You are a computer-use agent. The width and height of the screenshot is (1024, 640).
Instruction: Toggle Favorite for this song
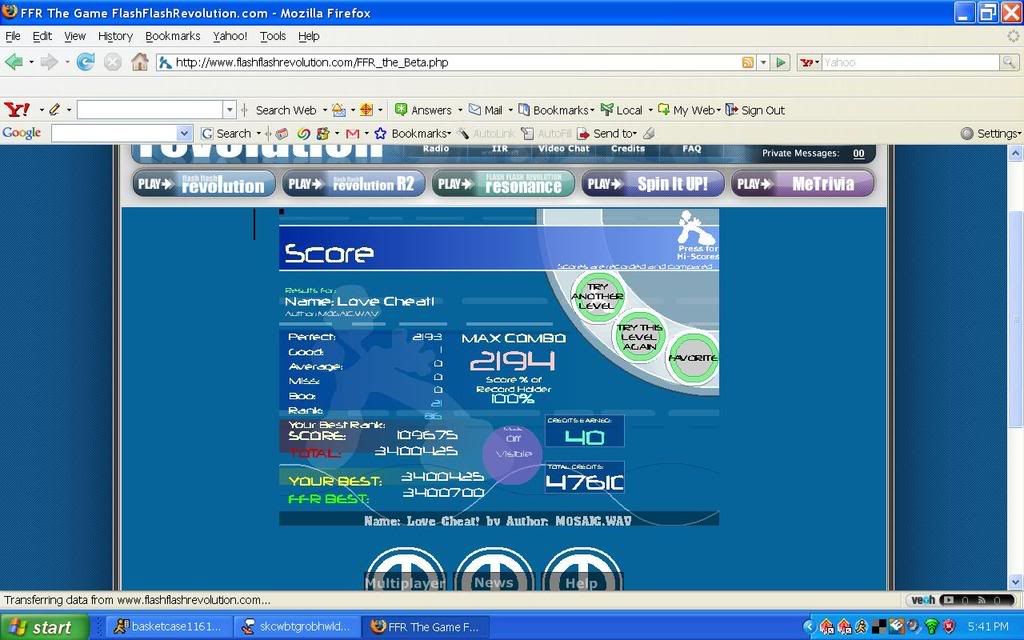pyautogui.click(x=692, y=358)
